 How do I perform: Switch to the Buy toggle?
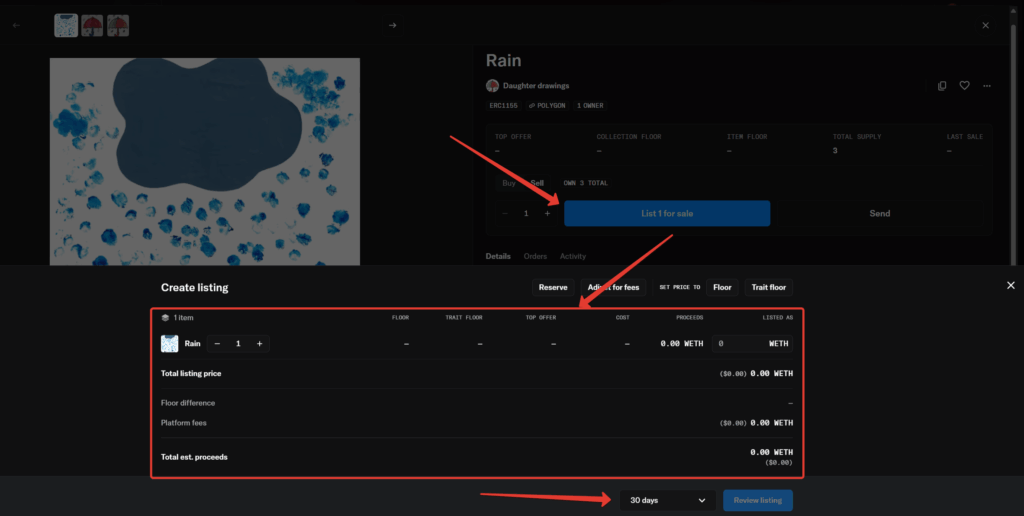[509, 183]
